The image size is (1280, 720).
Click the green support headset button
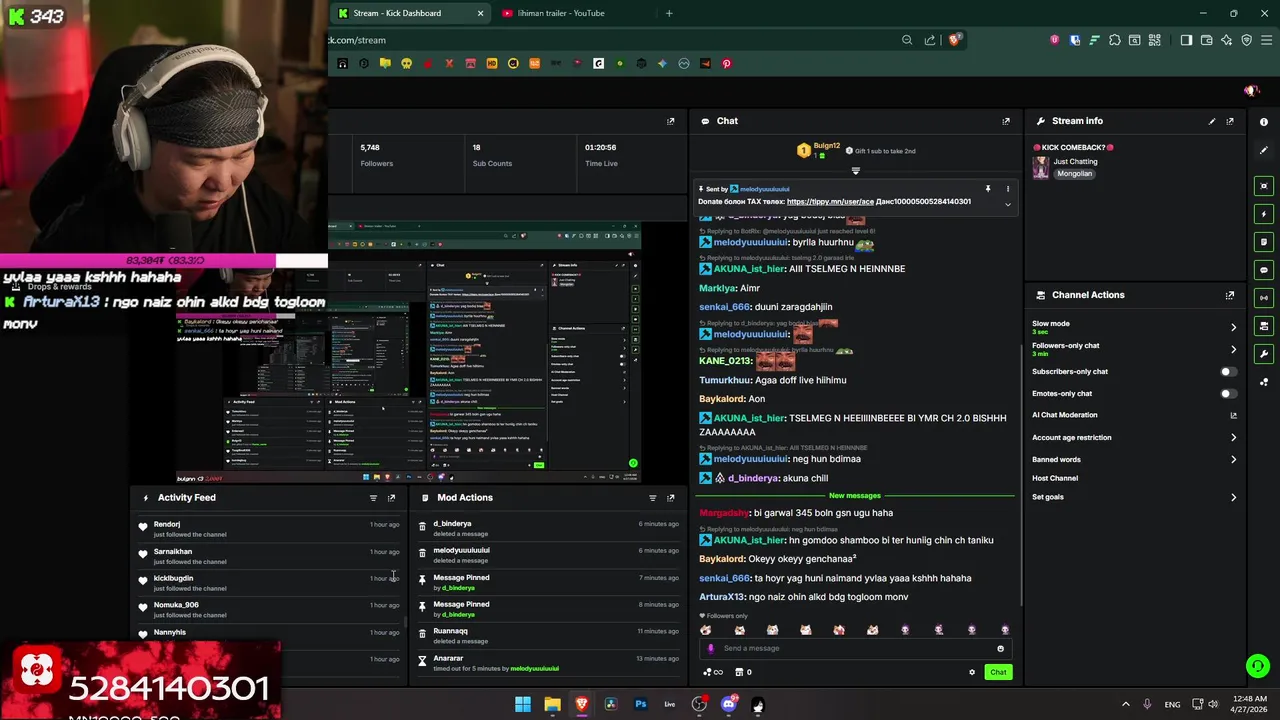1257,665
